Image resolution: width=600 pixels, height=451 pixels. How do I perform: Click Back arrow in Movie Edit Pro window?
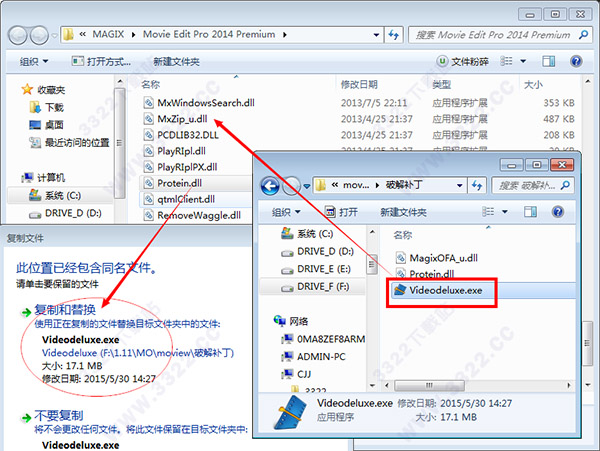[x=17, y=35]
